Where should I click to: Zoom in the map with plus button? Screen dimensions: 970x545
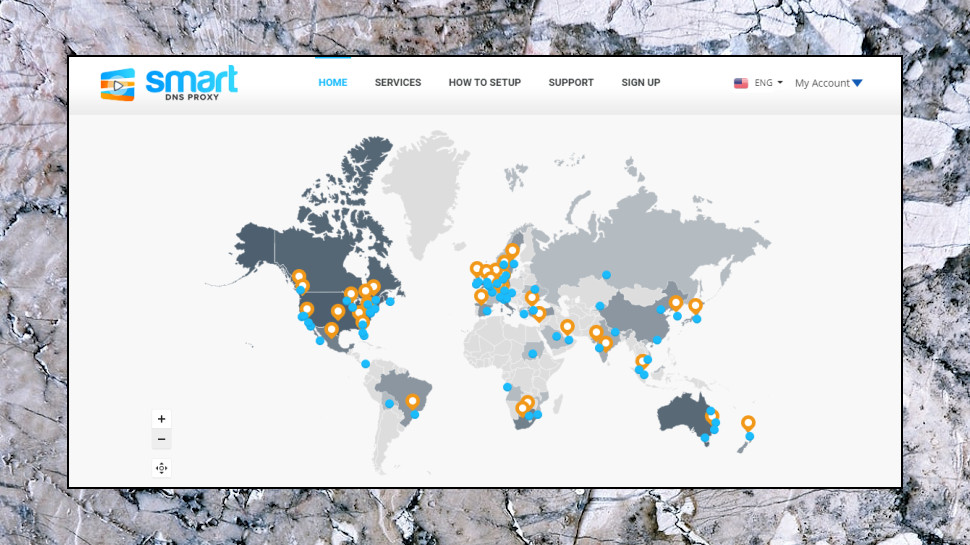(161, 419)
